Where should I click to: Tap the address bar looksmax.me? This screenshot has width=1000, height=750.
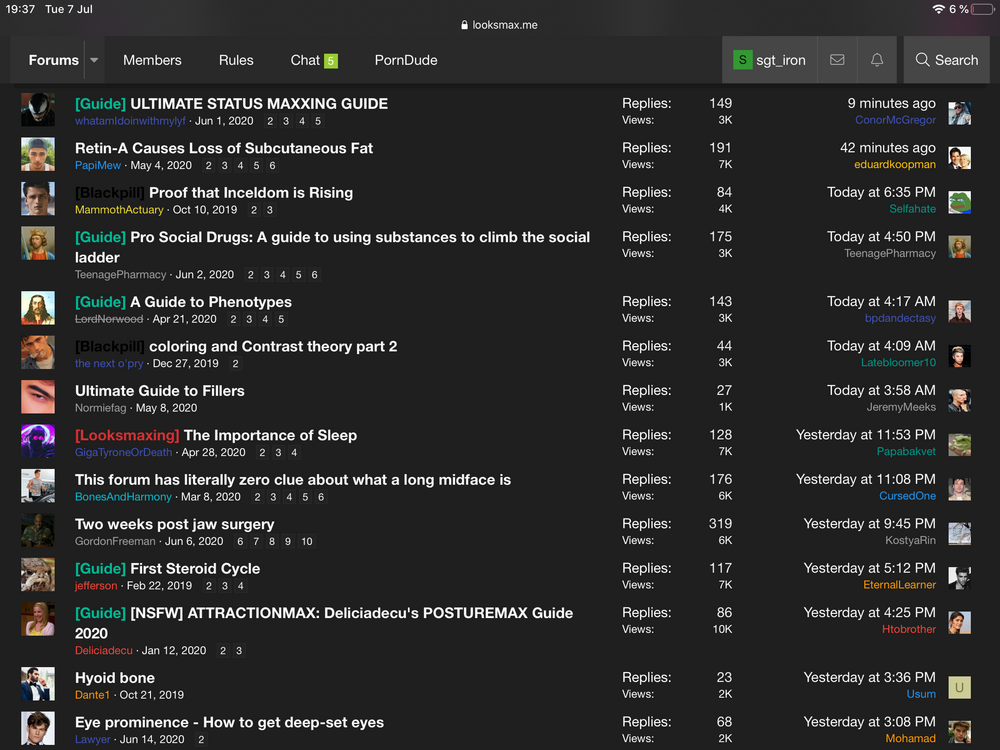499,25
